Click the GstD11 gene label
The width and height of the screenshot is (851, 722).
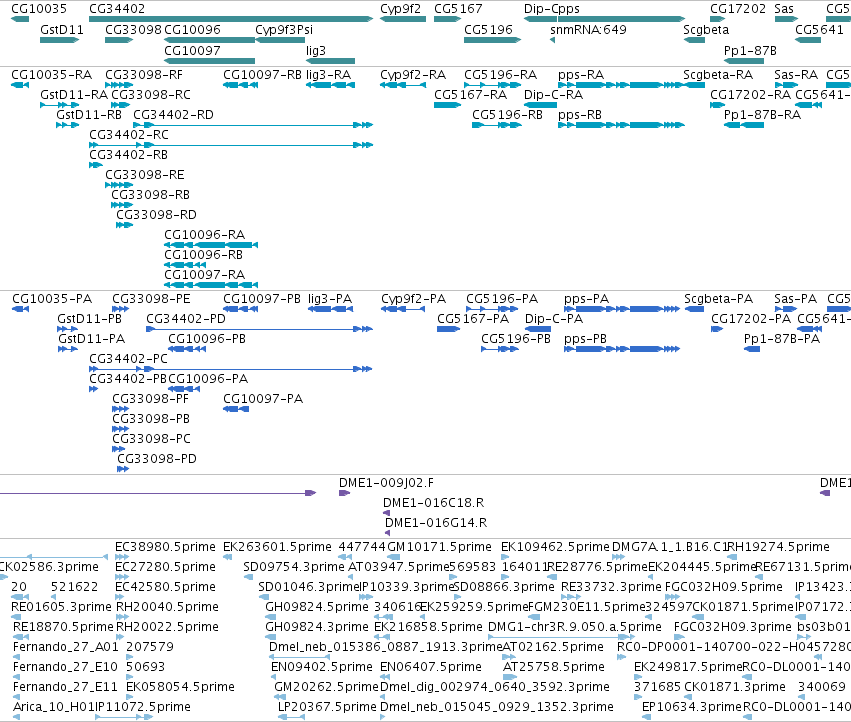point(62,29)
